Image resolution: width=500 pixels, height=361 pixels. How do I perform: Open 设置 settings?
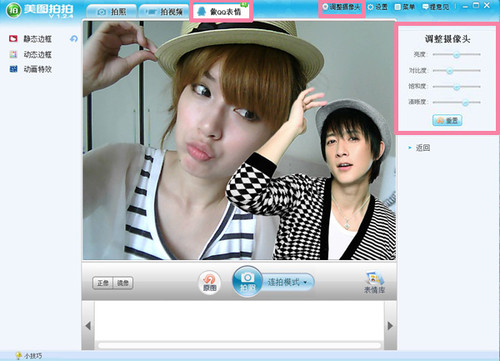[x=377, y=7]
